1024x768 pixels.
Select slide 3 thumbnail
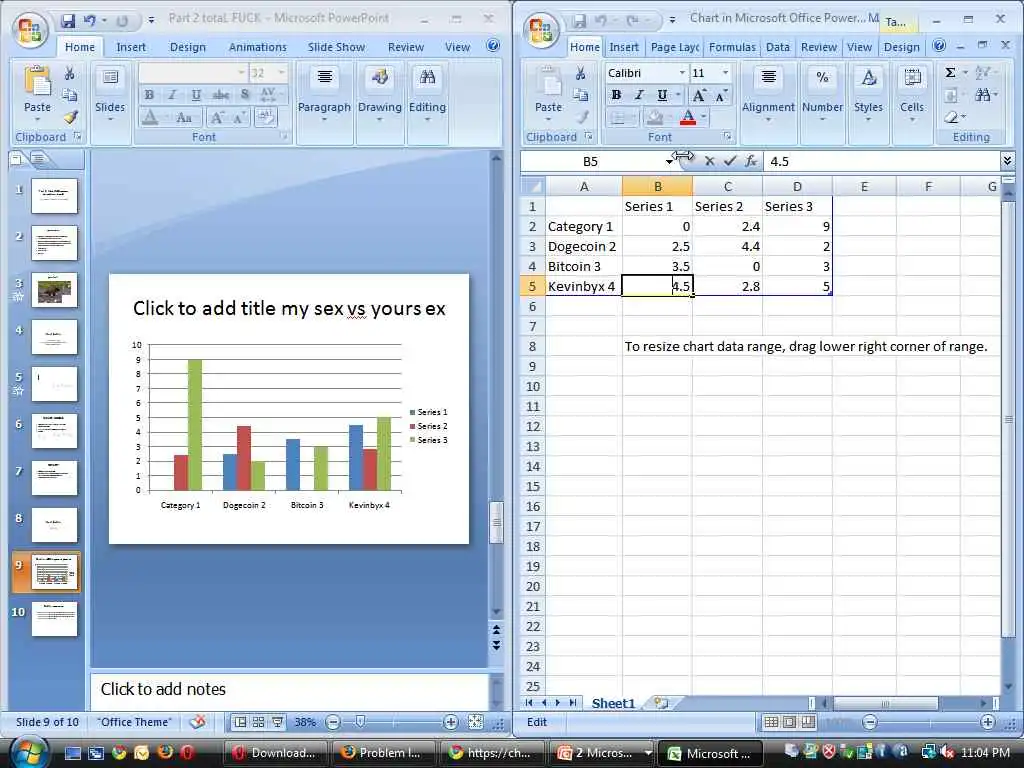[x=54, y=289]
